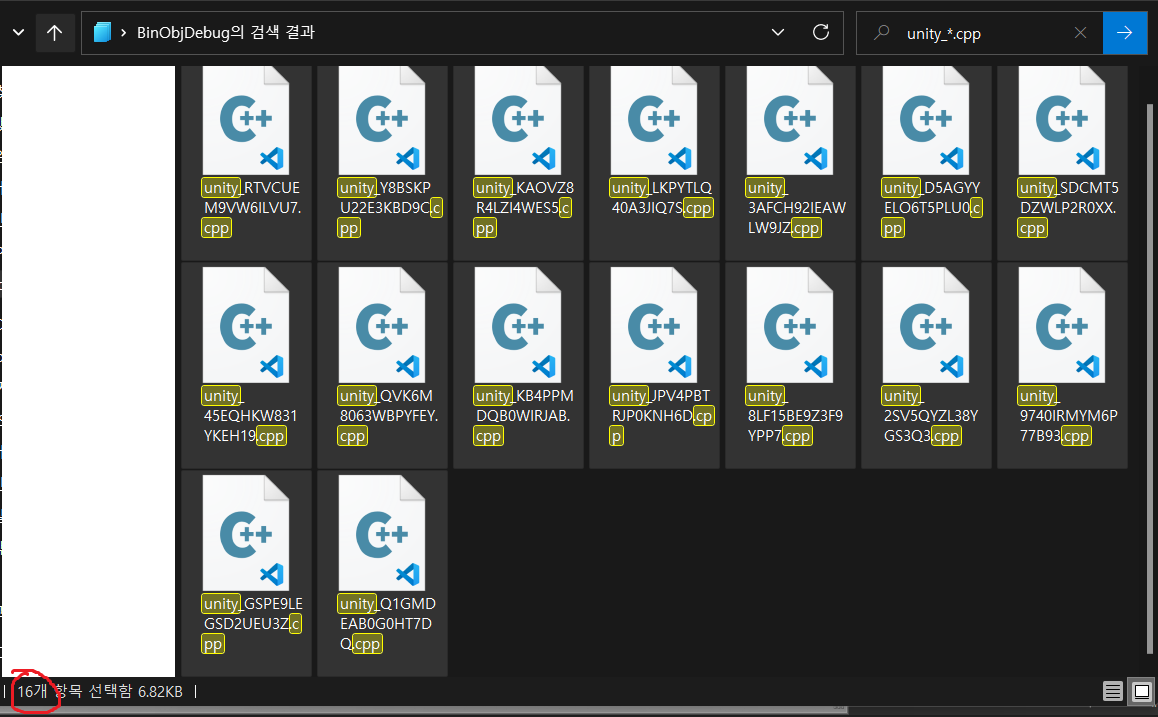Screen dimensions: 1158x717
Task: Select file unity_GSPE9LEGSD2UEU3Z.cpp icon
Action: click(246, 532)
